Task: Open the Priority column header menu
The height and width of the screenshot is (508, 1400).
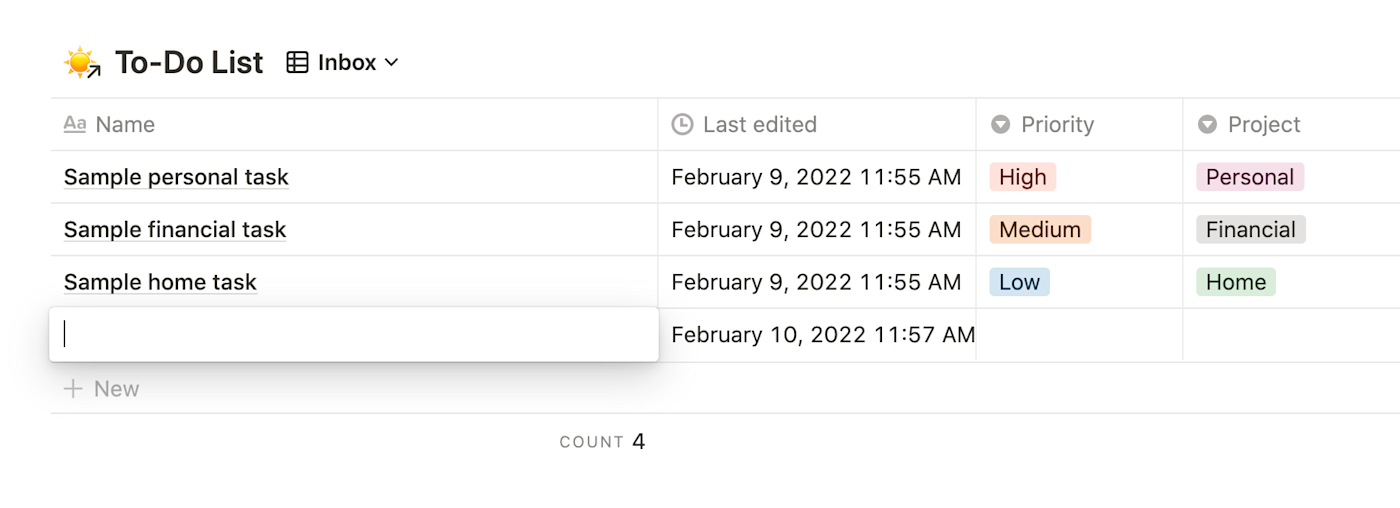Action: [1057, 125]
